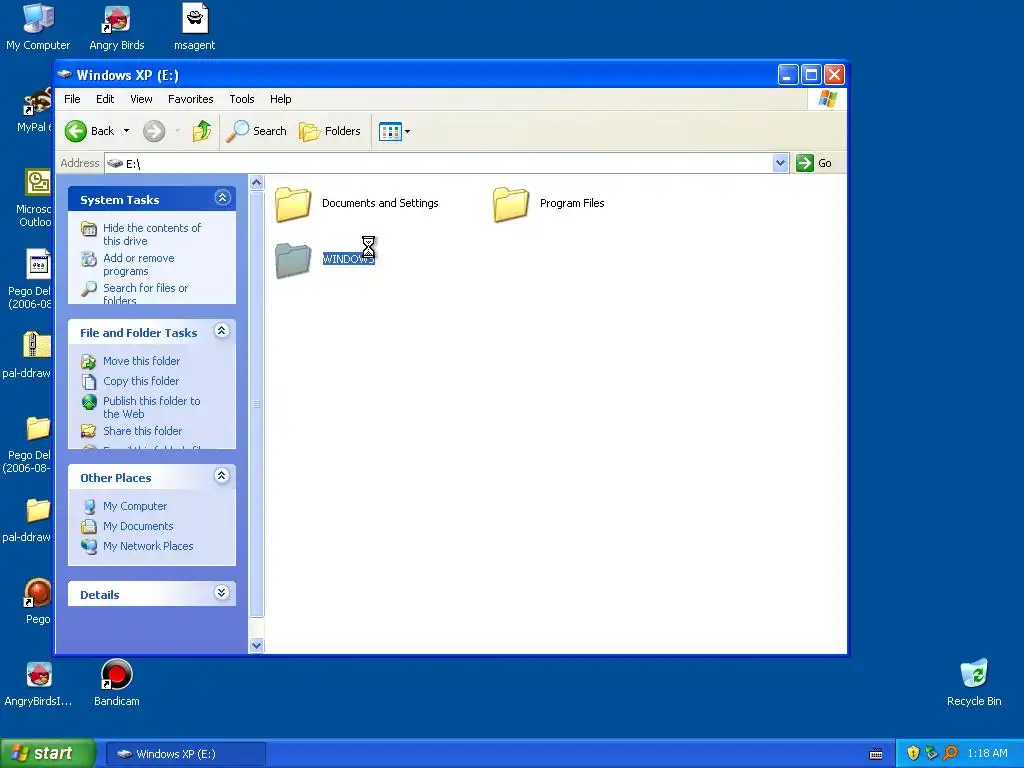
Task: Select the MyPal desktop shortcut
Action: coord(35,111)
